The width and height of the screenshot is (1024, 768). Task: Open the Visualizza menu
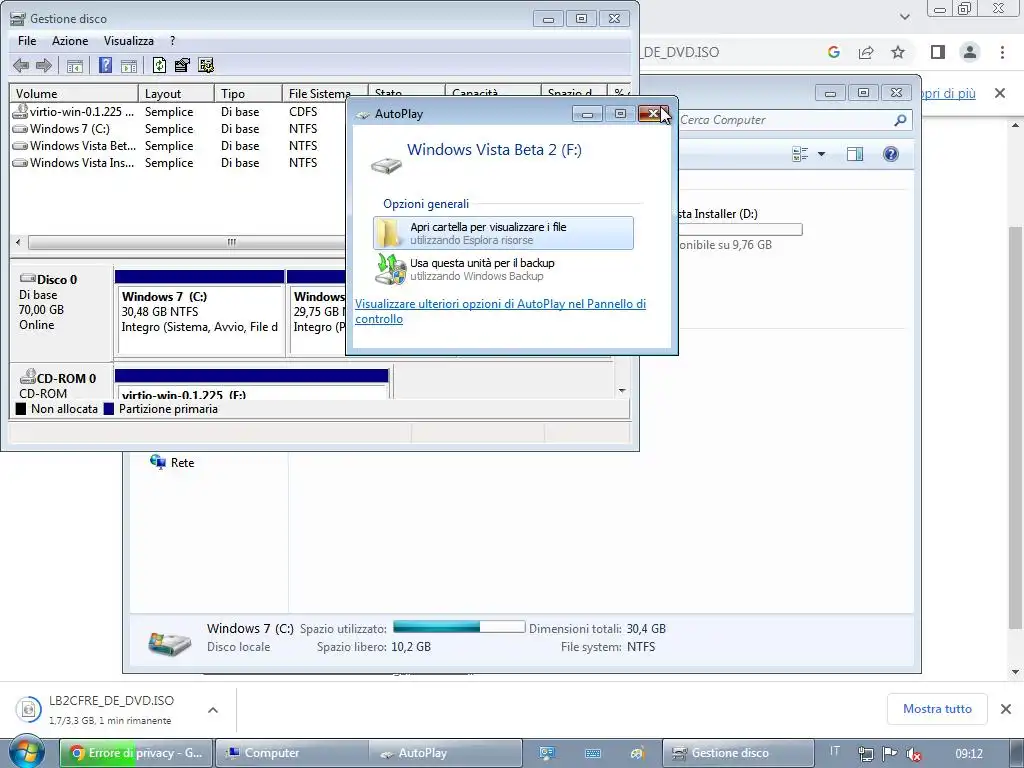[x=129, y=40]
